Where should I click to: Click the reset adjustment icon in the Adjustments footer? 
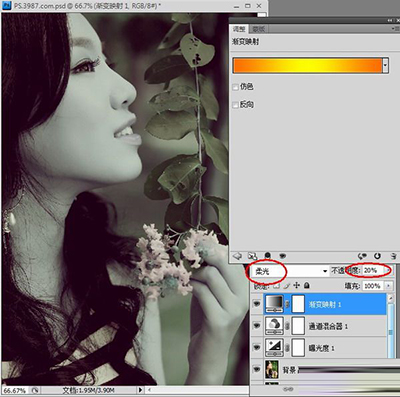click(x=377, y=256)
